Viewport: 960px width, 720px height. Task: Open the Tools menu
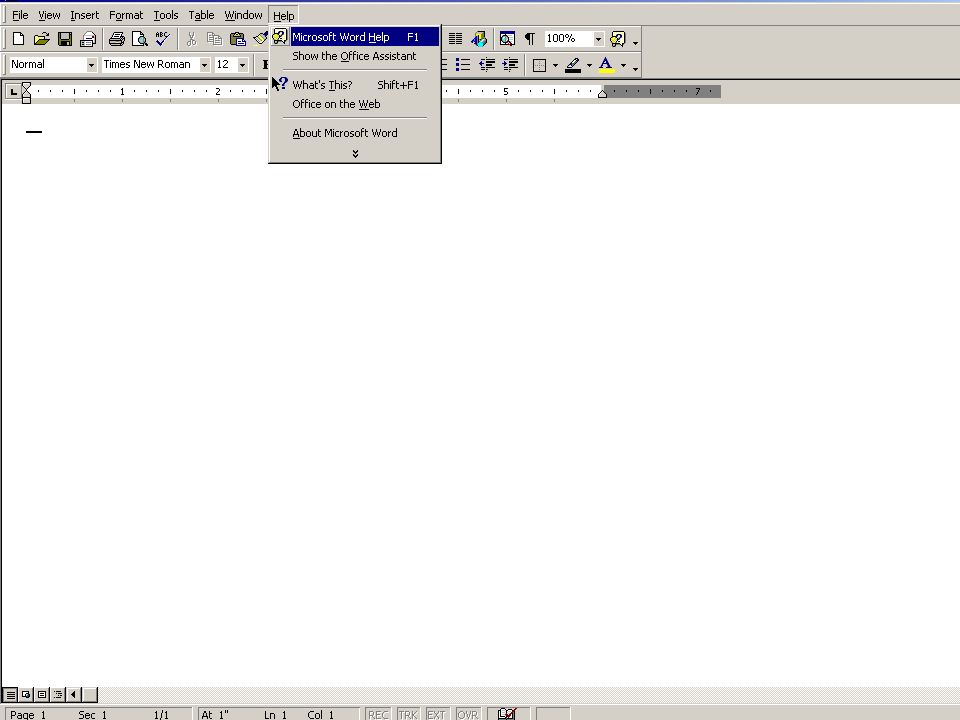point(165,15)
